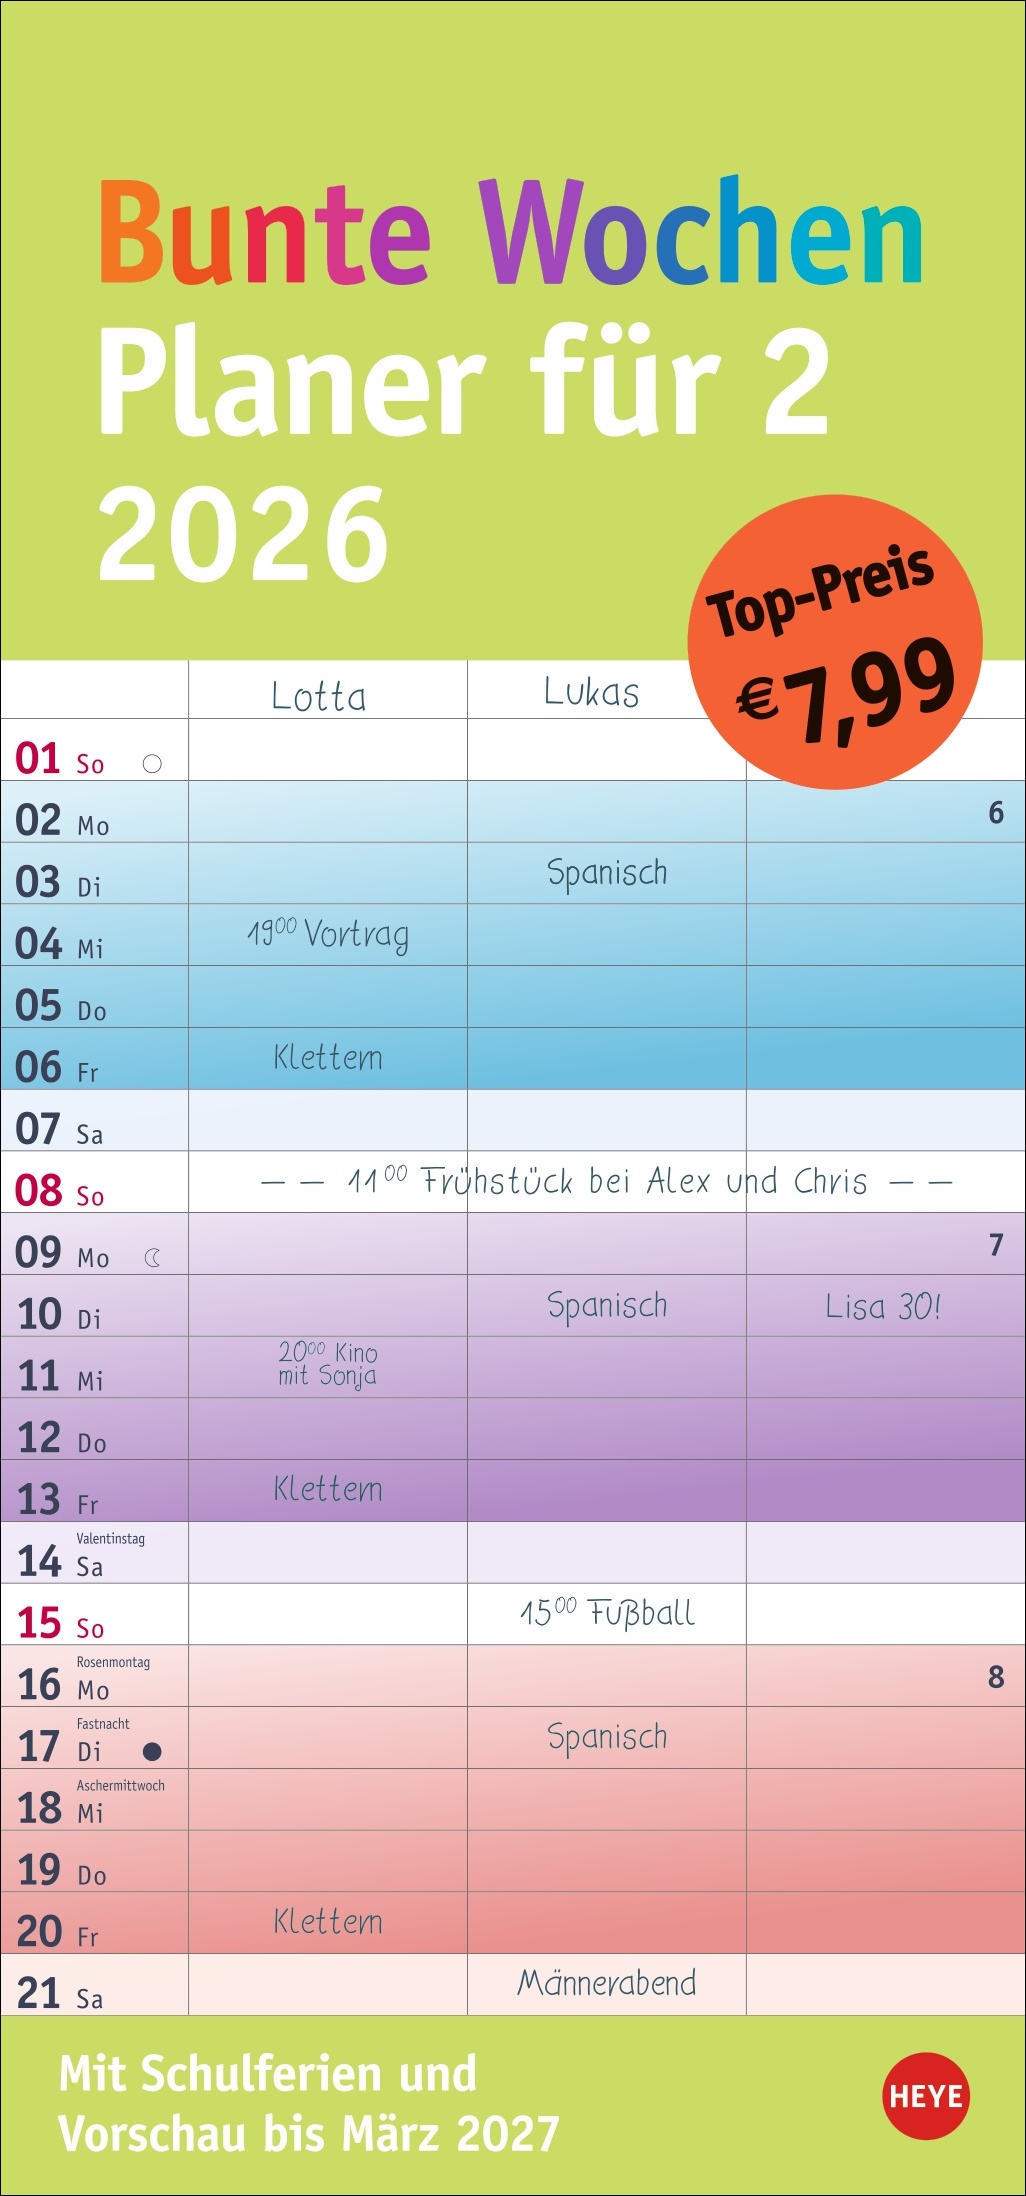This screenshot has width=1026, height=2196.
Task: Click the Kino mit Sonja entry
Action: (x=328, y=1364)
